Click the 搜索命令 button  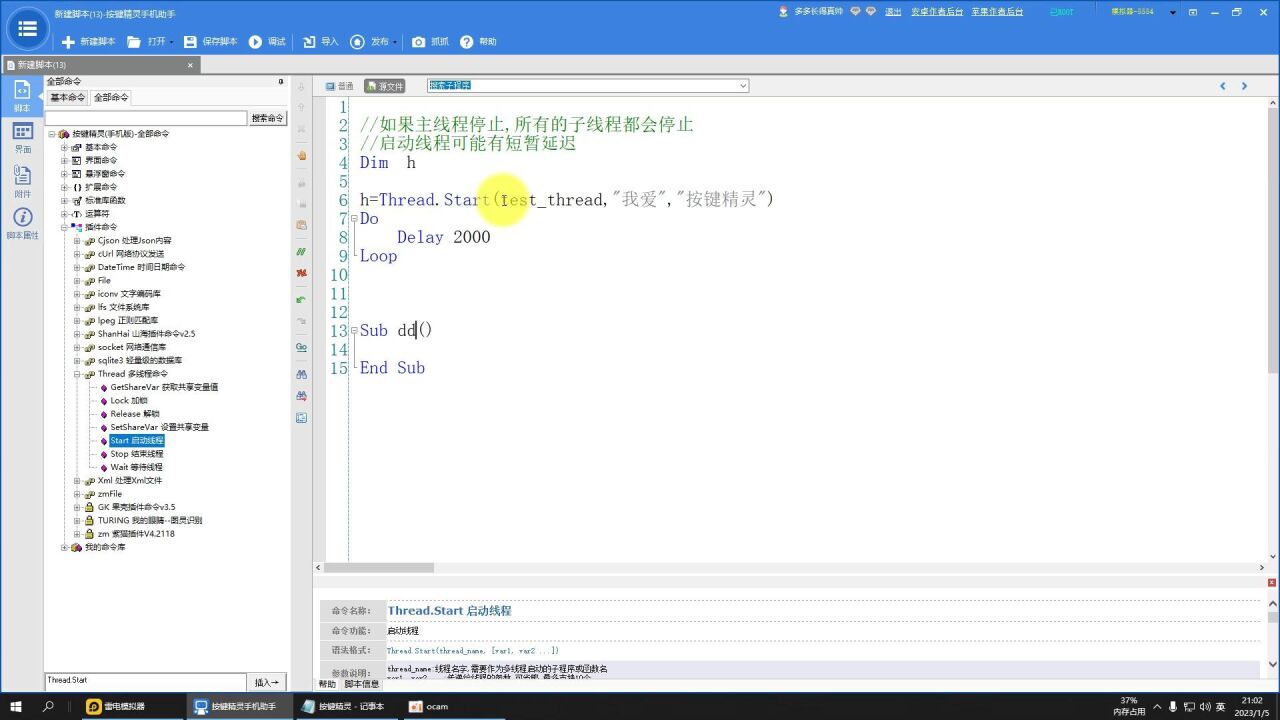point(267,118)
